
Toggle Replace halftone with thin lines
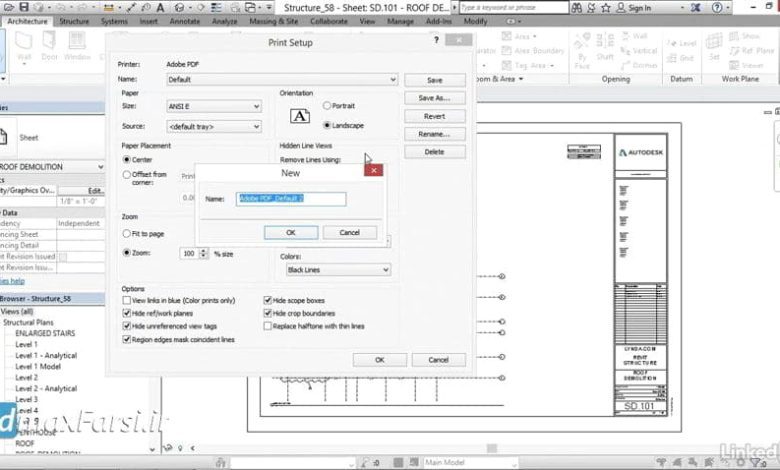pos(267,326)
